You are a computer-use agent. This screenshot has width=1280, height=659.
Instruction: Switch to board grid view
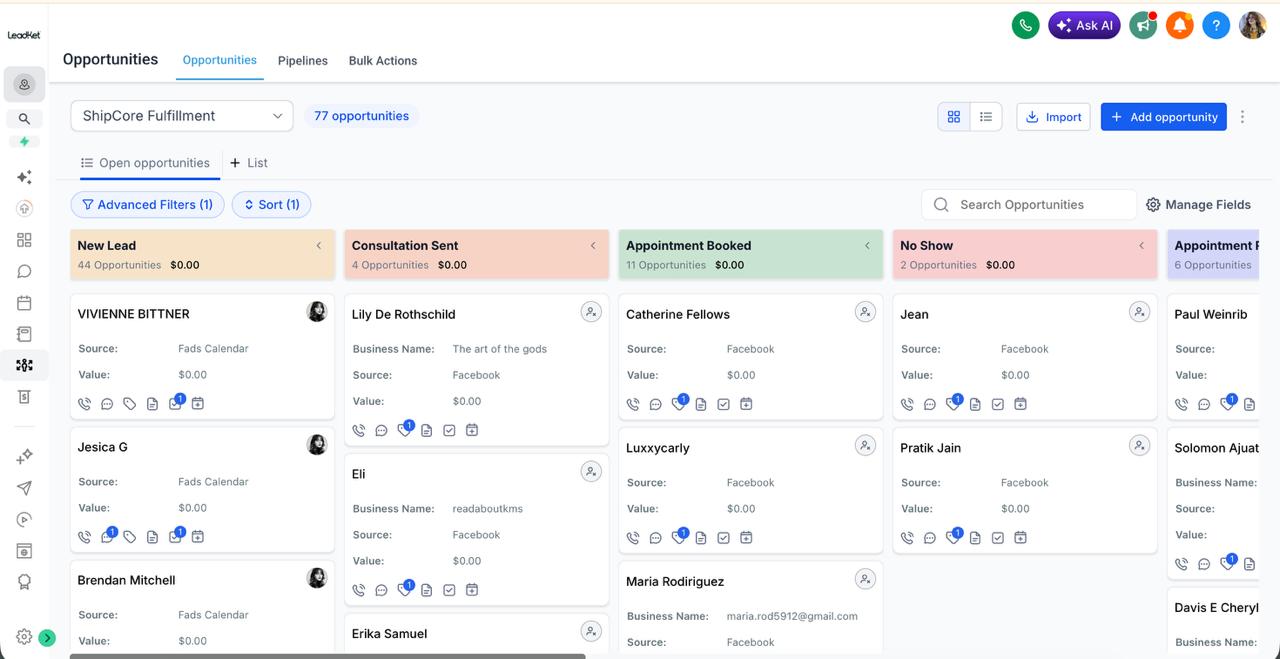click(x=954, y=117)
